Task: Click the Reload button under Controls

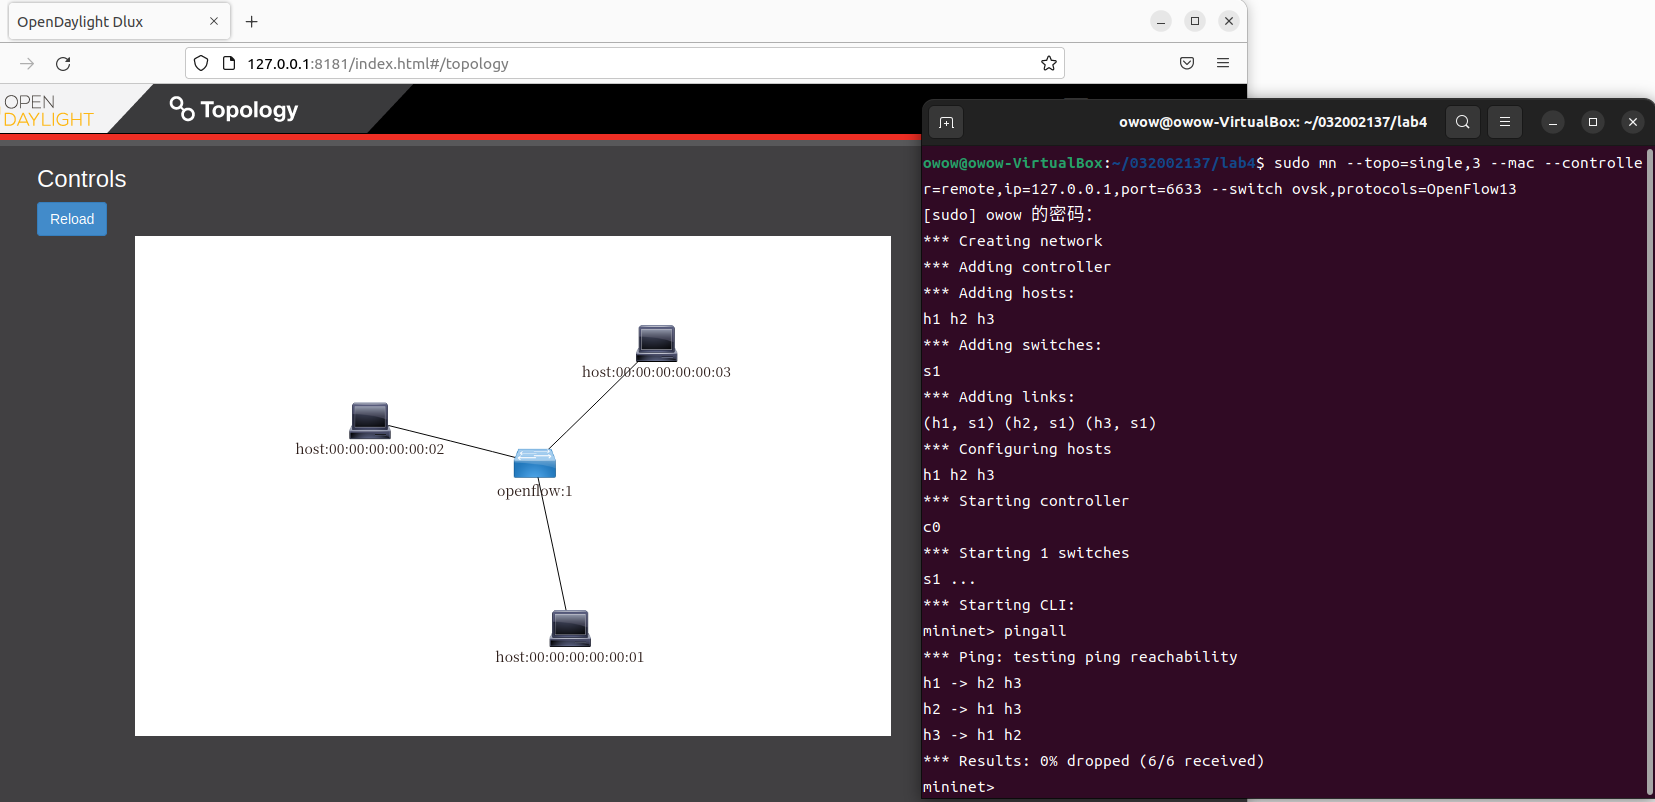Action: tap(72, 219)
